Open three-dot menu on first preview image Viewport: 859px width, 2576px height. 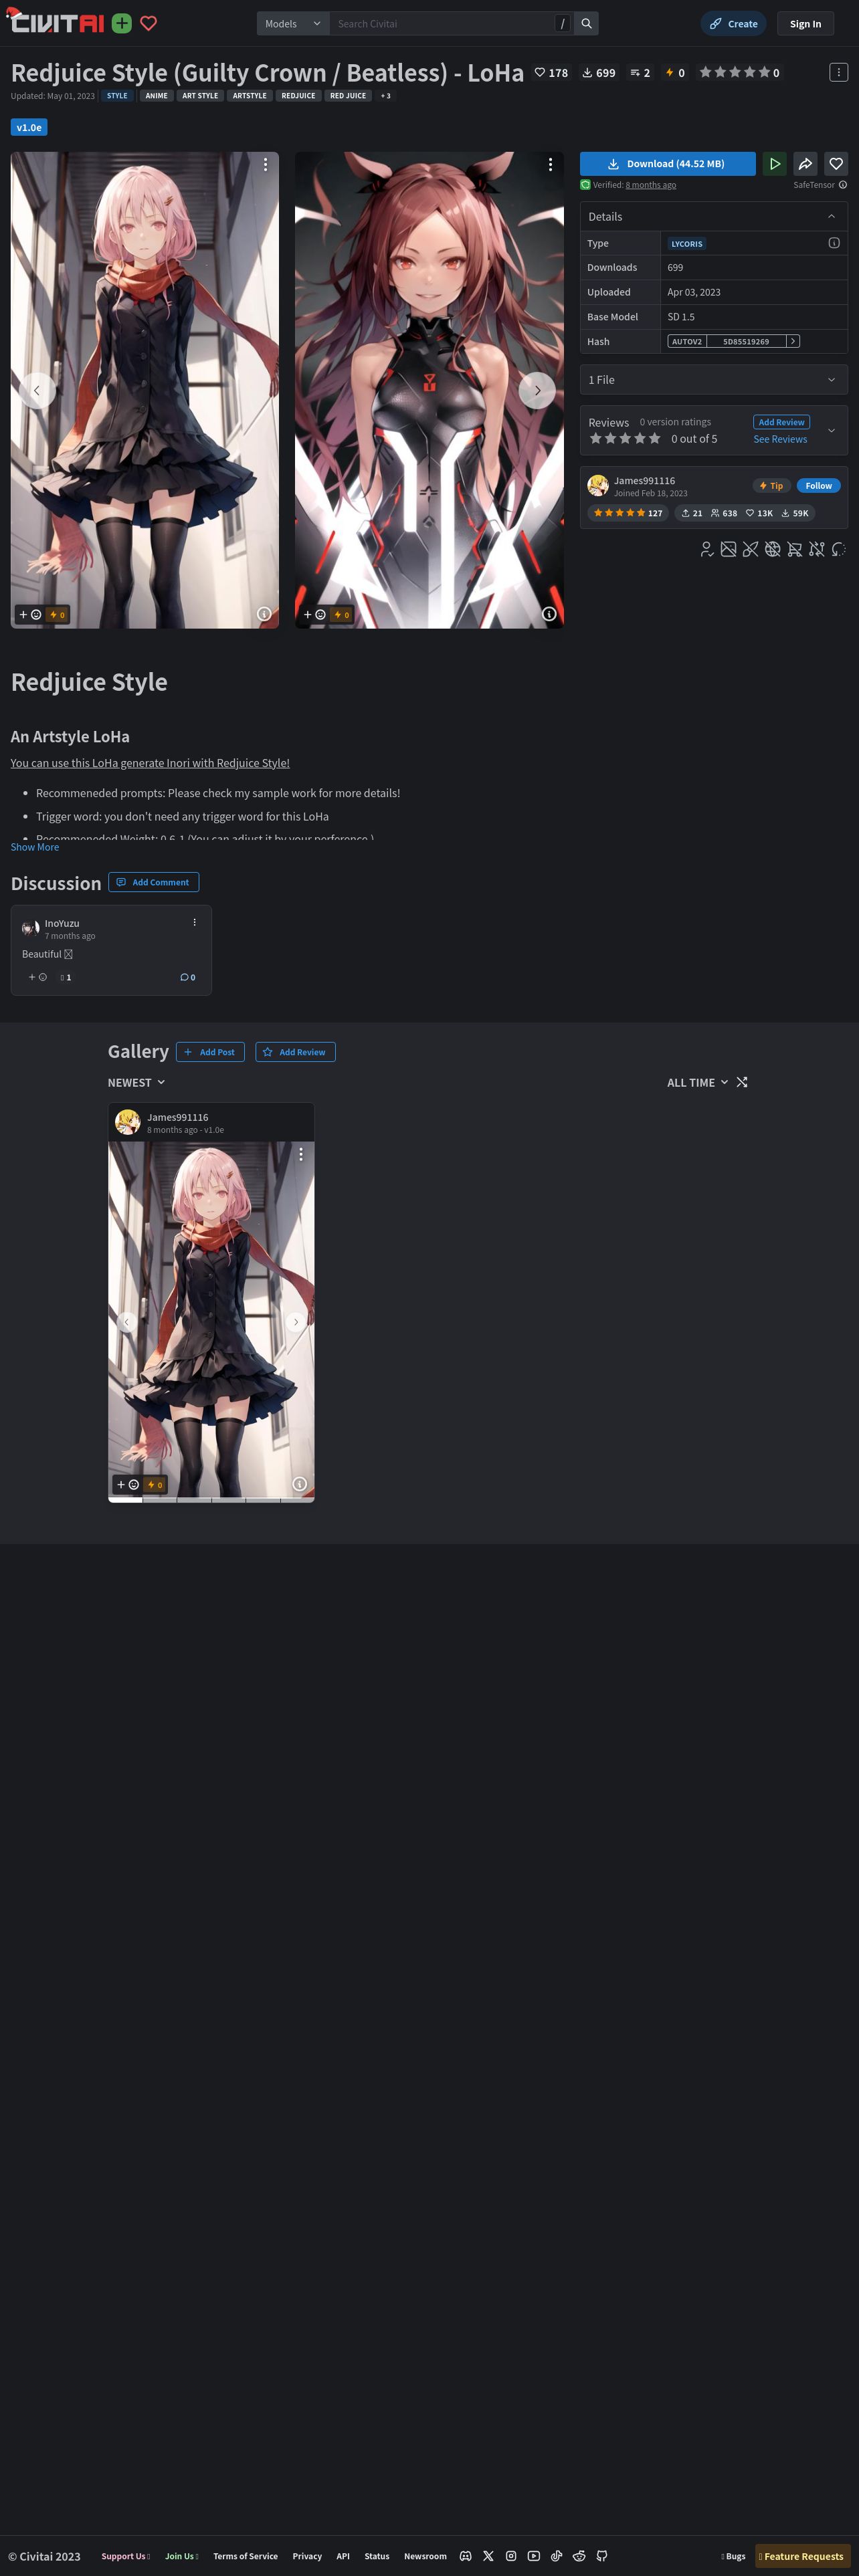click(265, 164)
